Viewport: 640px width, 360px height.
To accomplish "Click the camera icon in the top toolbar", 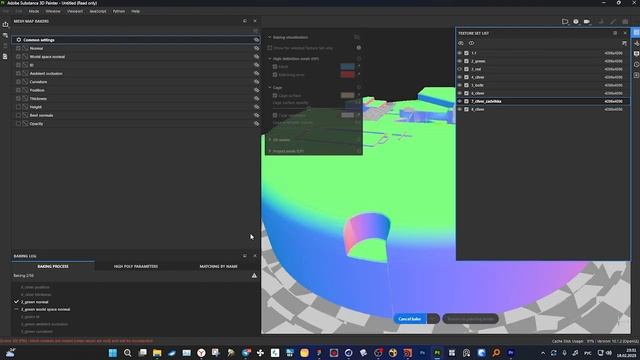I will [x=587, y=21].
